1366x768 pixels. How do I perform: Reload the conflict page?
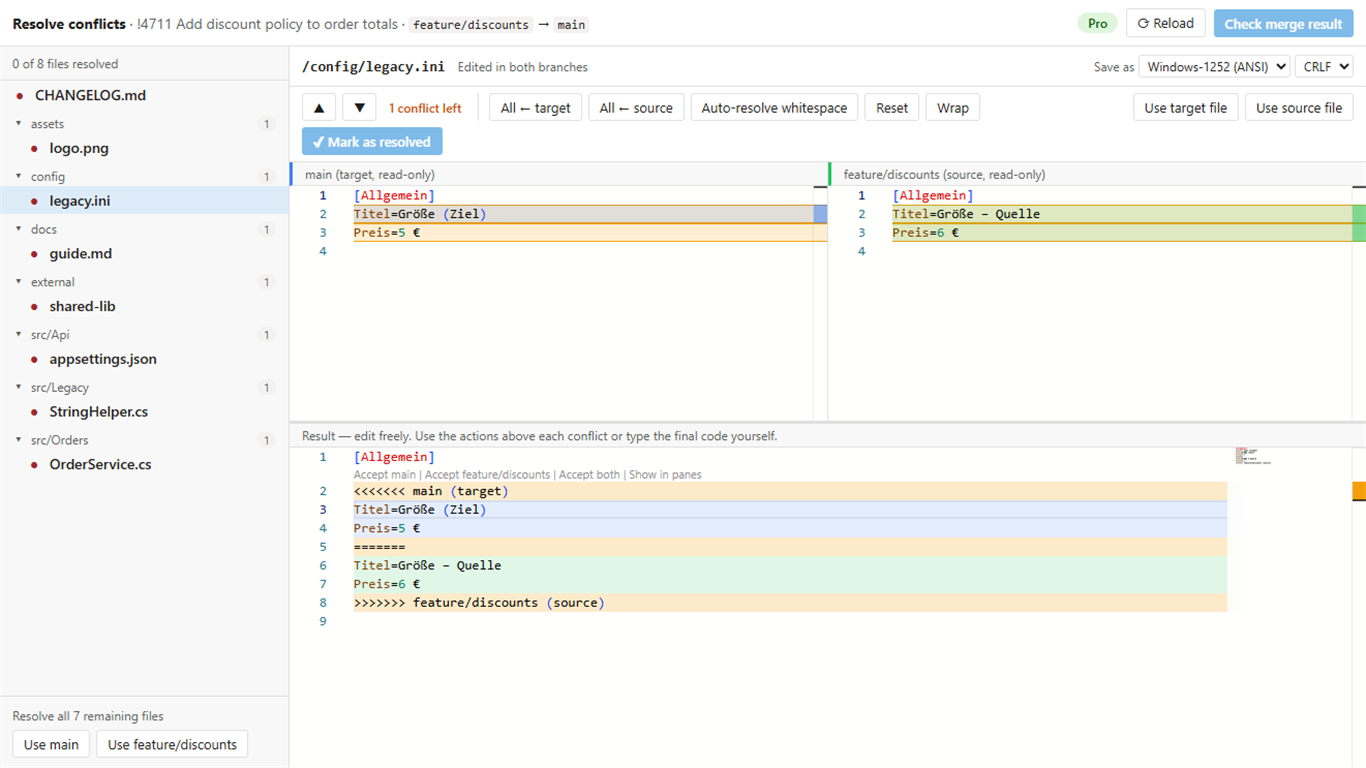pyautogui.click(x=1165, y=23)
